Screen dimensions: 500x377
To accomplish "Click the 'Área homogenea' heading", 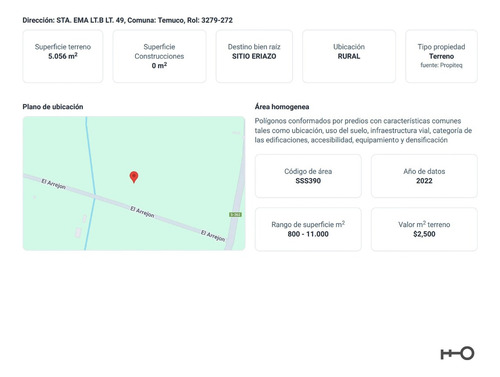I will tap(282, 107).
